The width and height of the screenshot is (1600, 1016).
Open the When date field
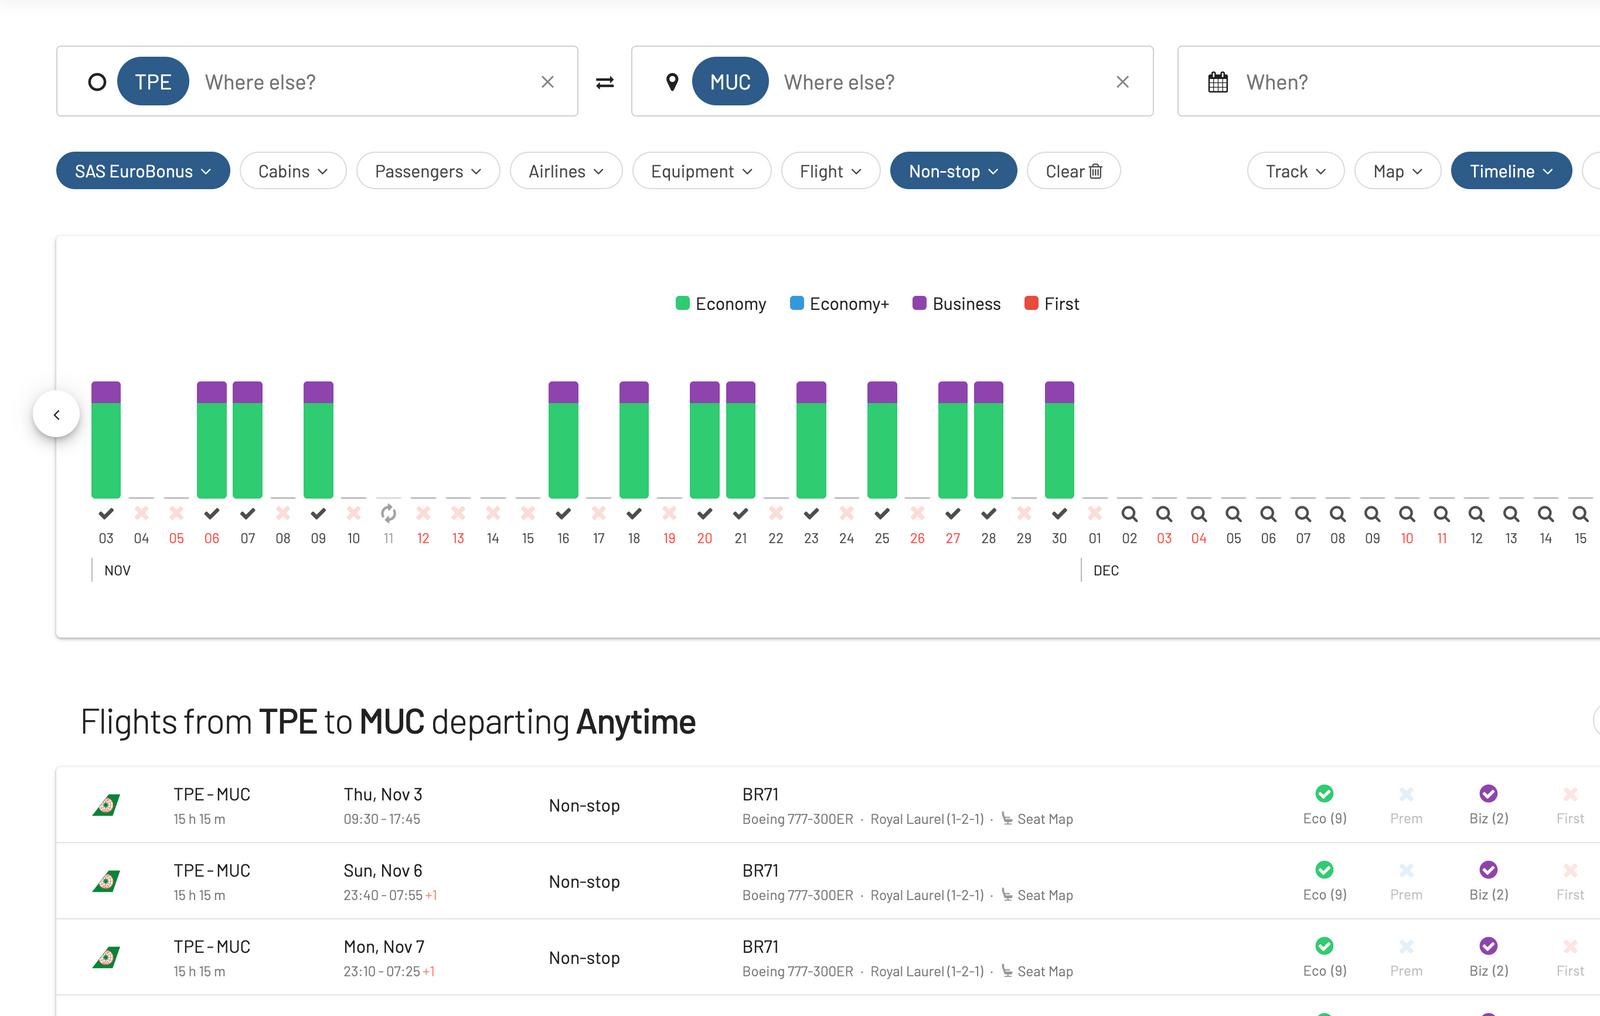pos(1389,81)
